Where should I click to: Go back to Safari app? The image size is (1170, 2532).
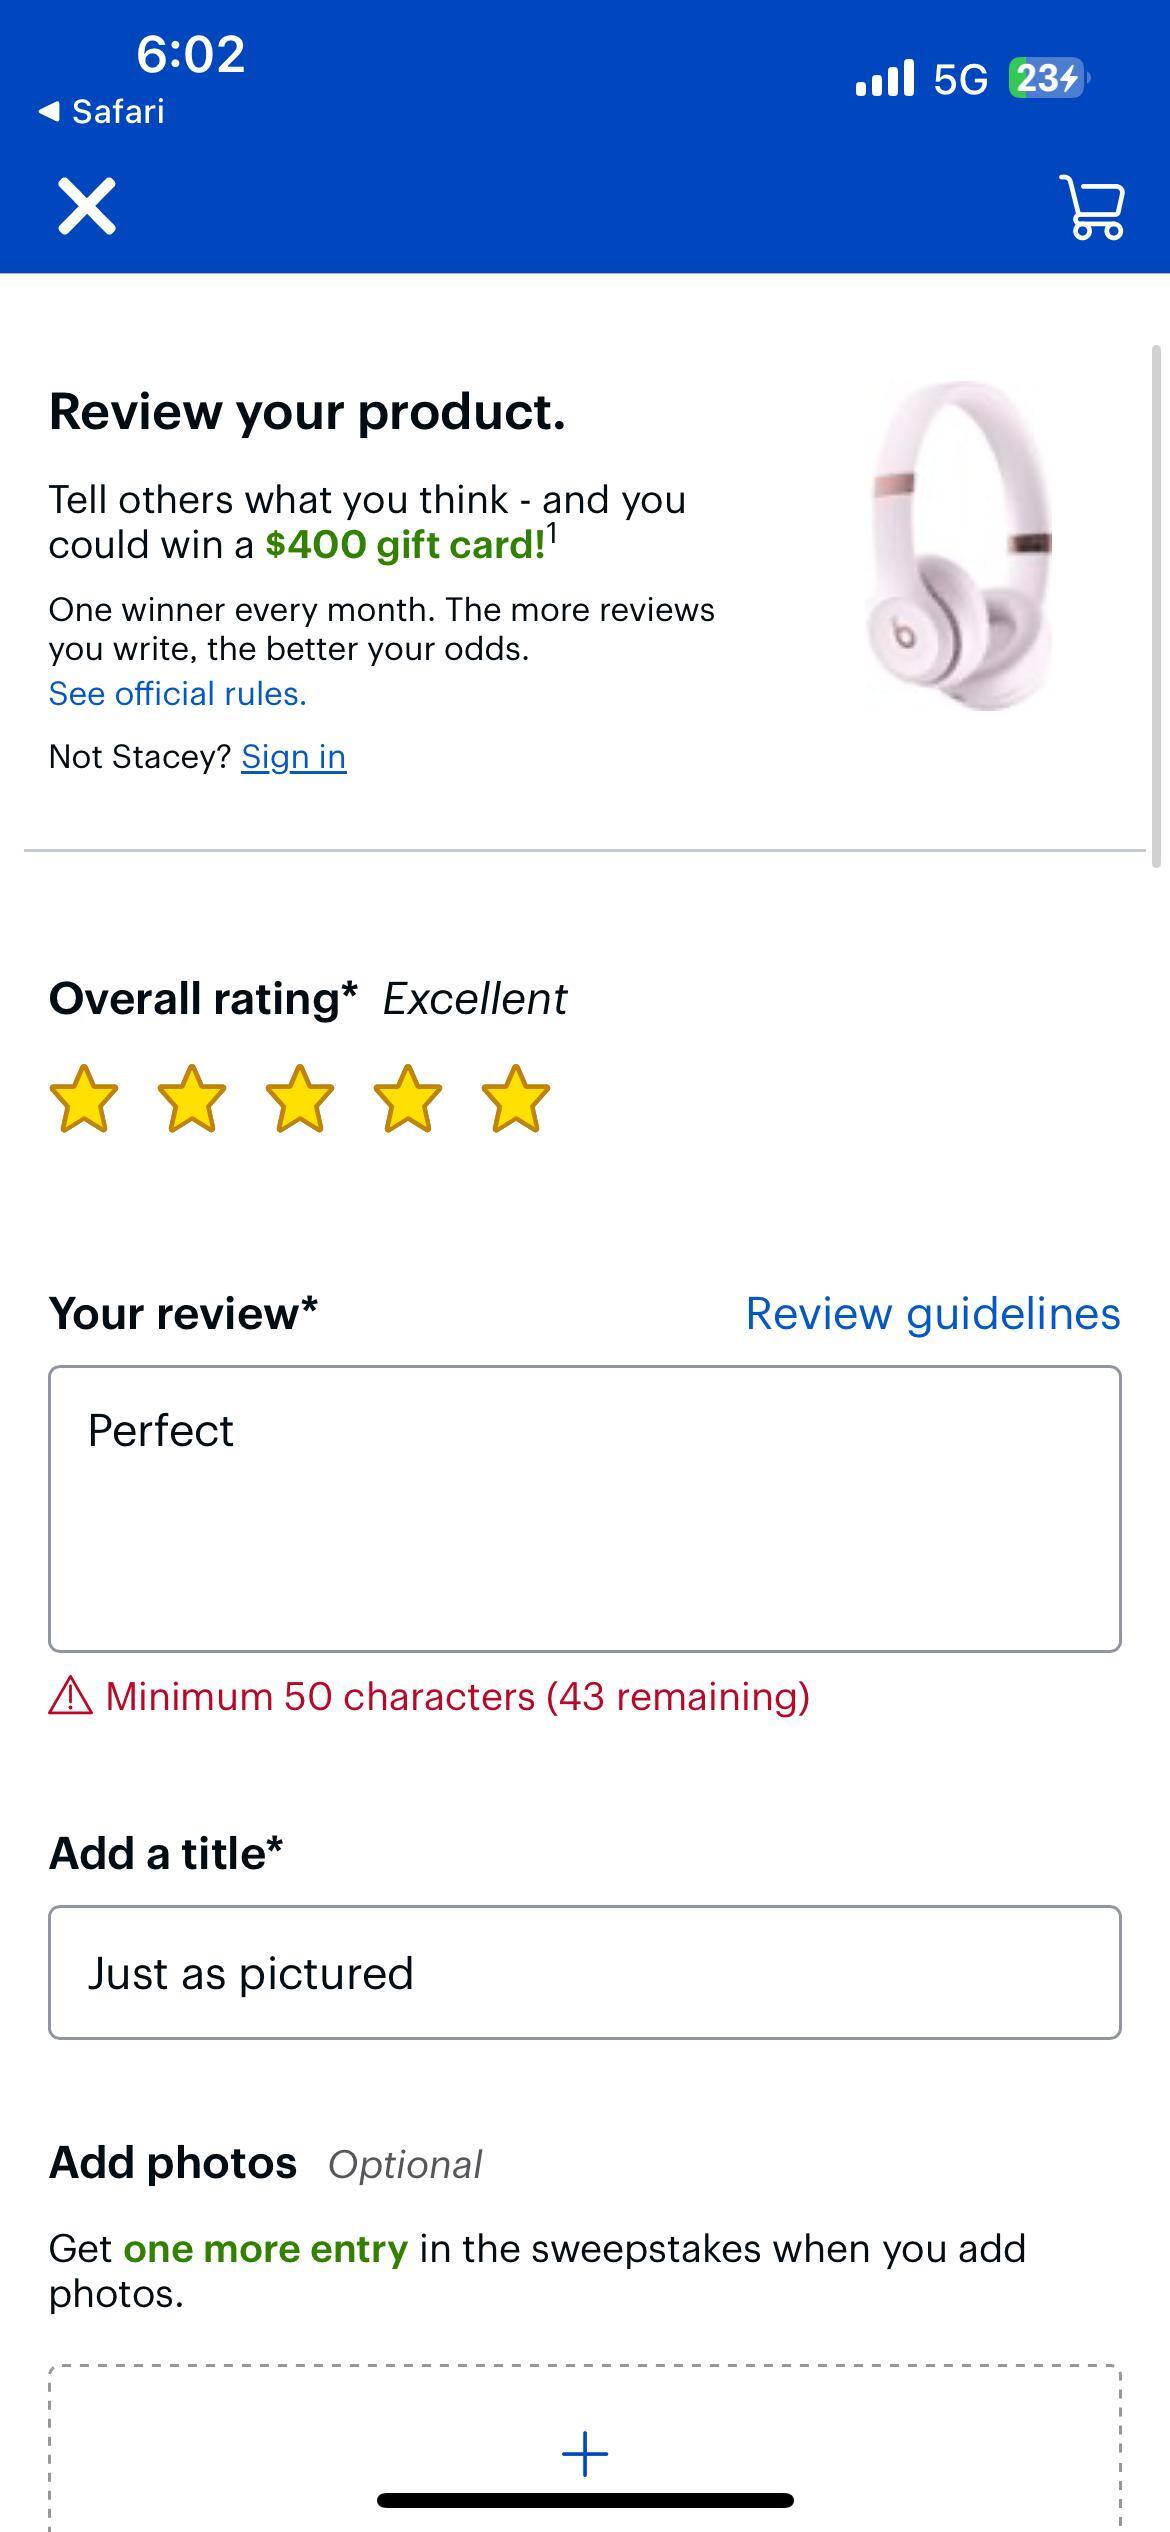tap(102, 111)
